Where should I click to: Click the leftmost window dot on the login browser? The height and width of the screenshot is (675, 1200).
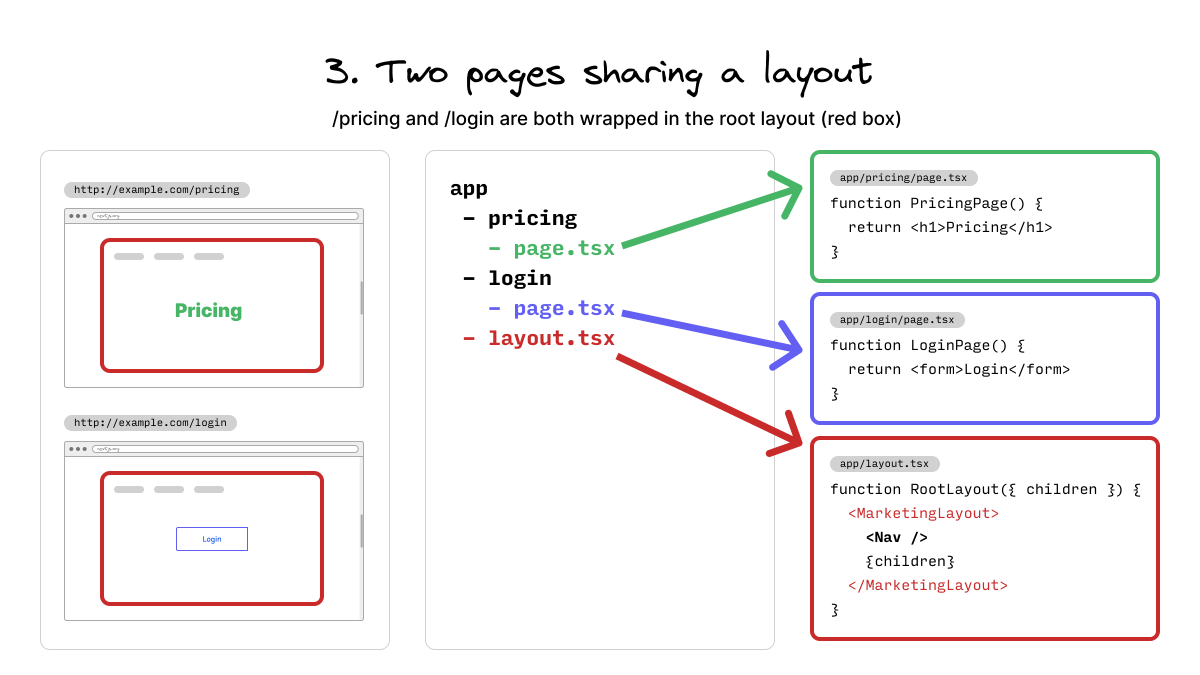[x=72, y=450]
